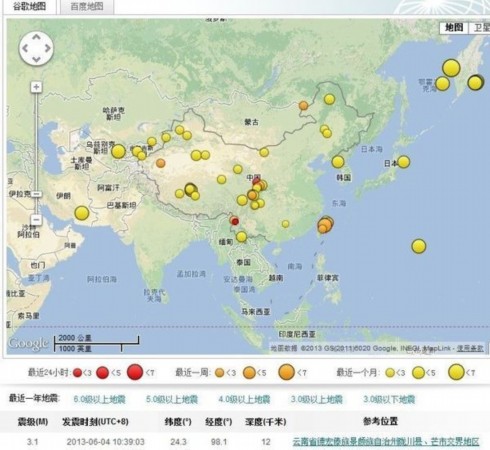490x450 pixels.
Task: Pan the map down using arrow control
Action: coord(36,60)
